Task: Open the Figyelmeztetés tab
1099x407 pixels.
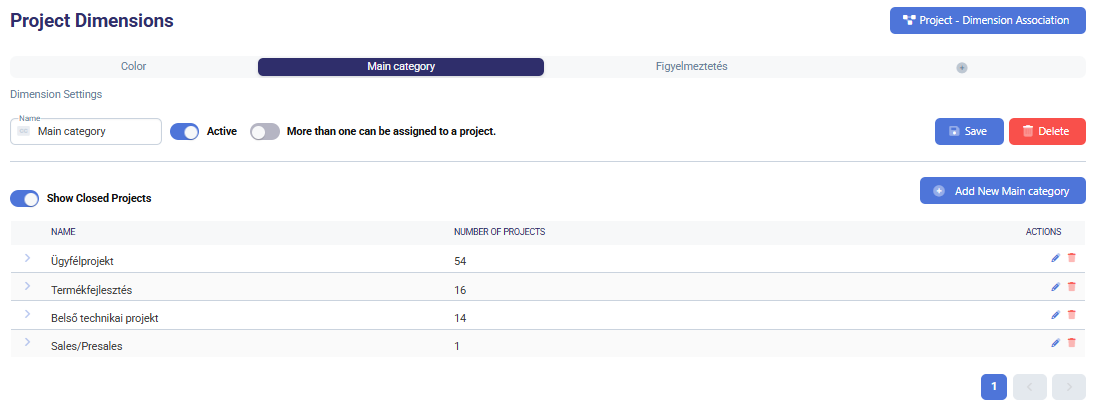Action: click(690, 67)
